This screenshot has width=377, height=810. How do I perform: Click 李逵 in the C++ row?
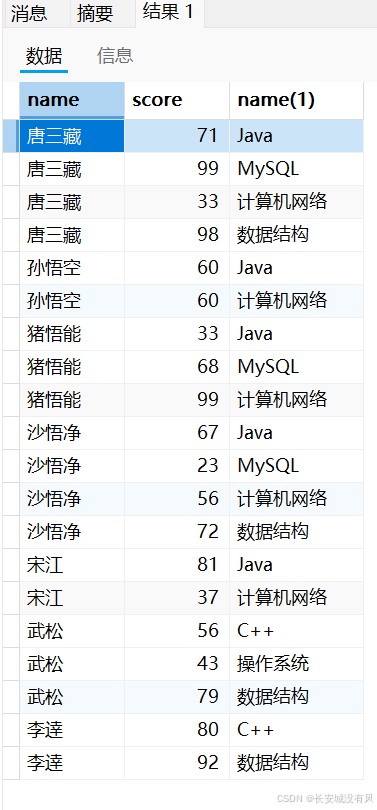tap(72, 731)
